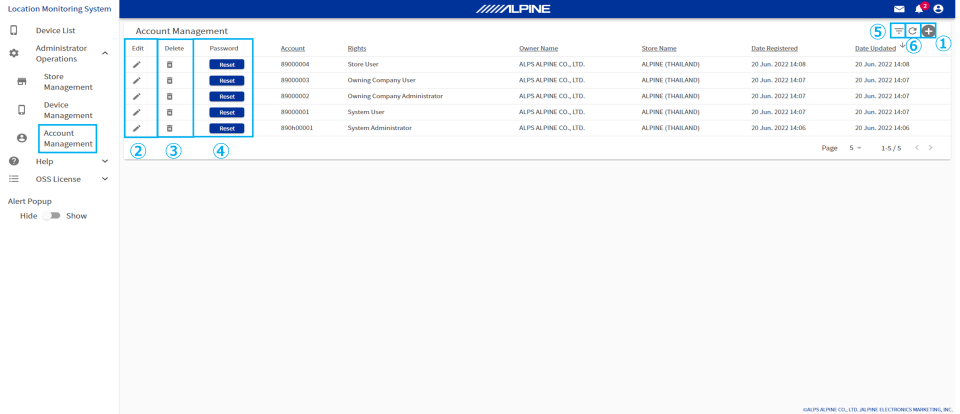Sort by the Account column header
Screen dimensions: 960x414
[293, 48]
